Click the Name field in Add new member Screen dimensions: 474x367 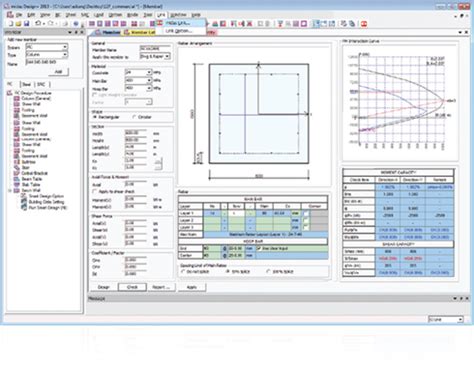click(47, 62)
